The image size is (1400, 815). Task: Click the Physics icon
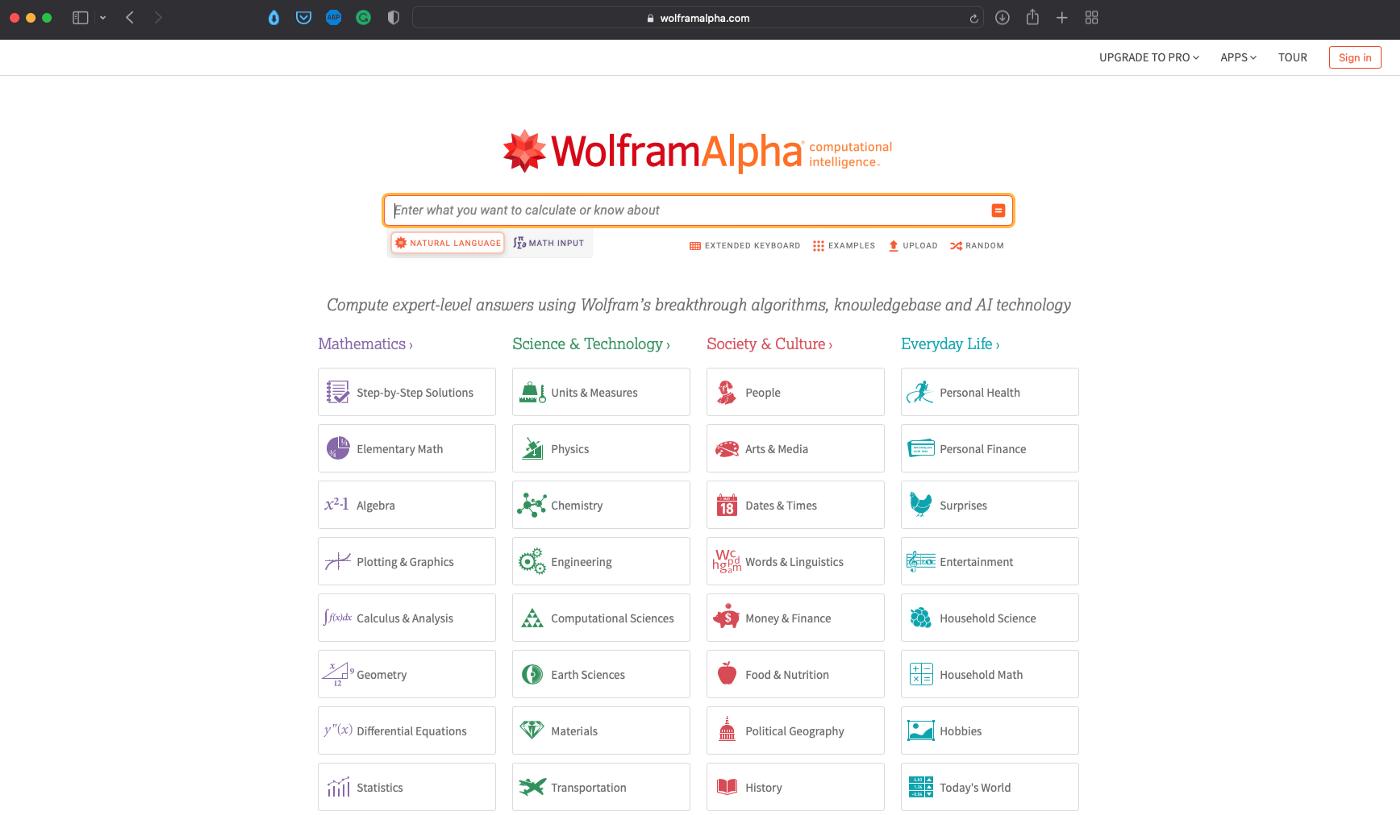click(x=532, y=448)
